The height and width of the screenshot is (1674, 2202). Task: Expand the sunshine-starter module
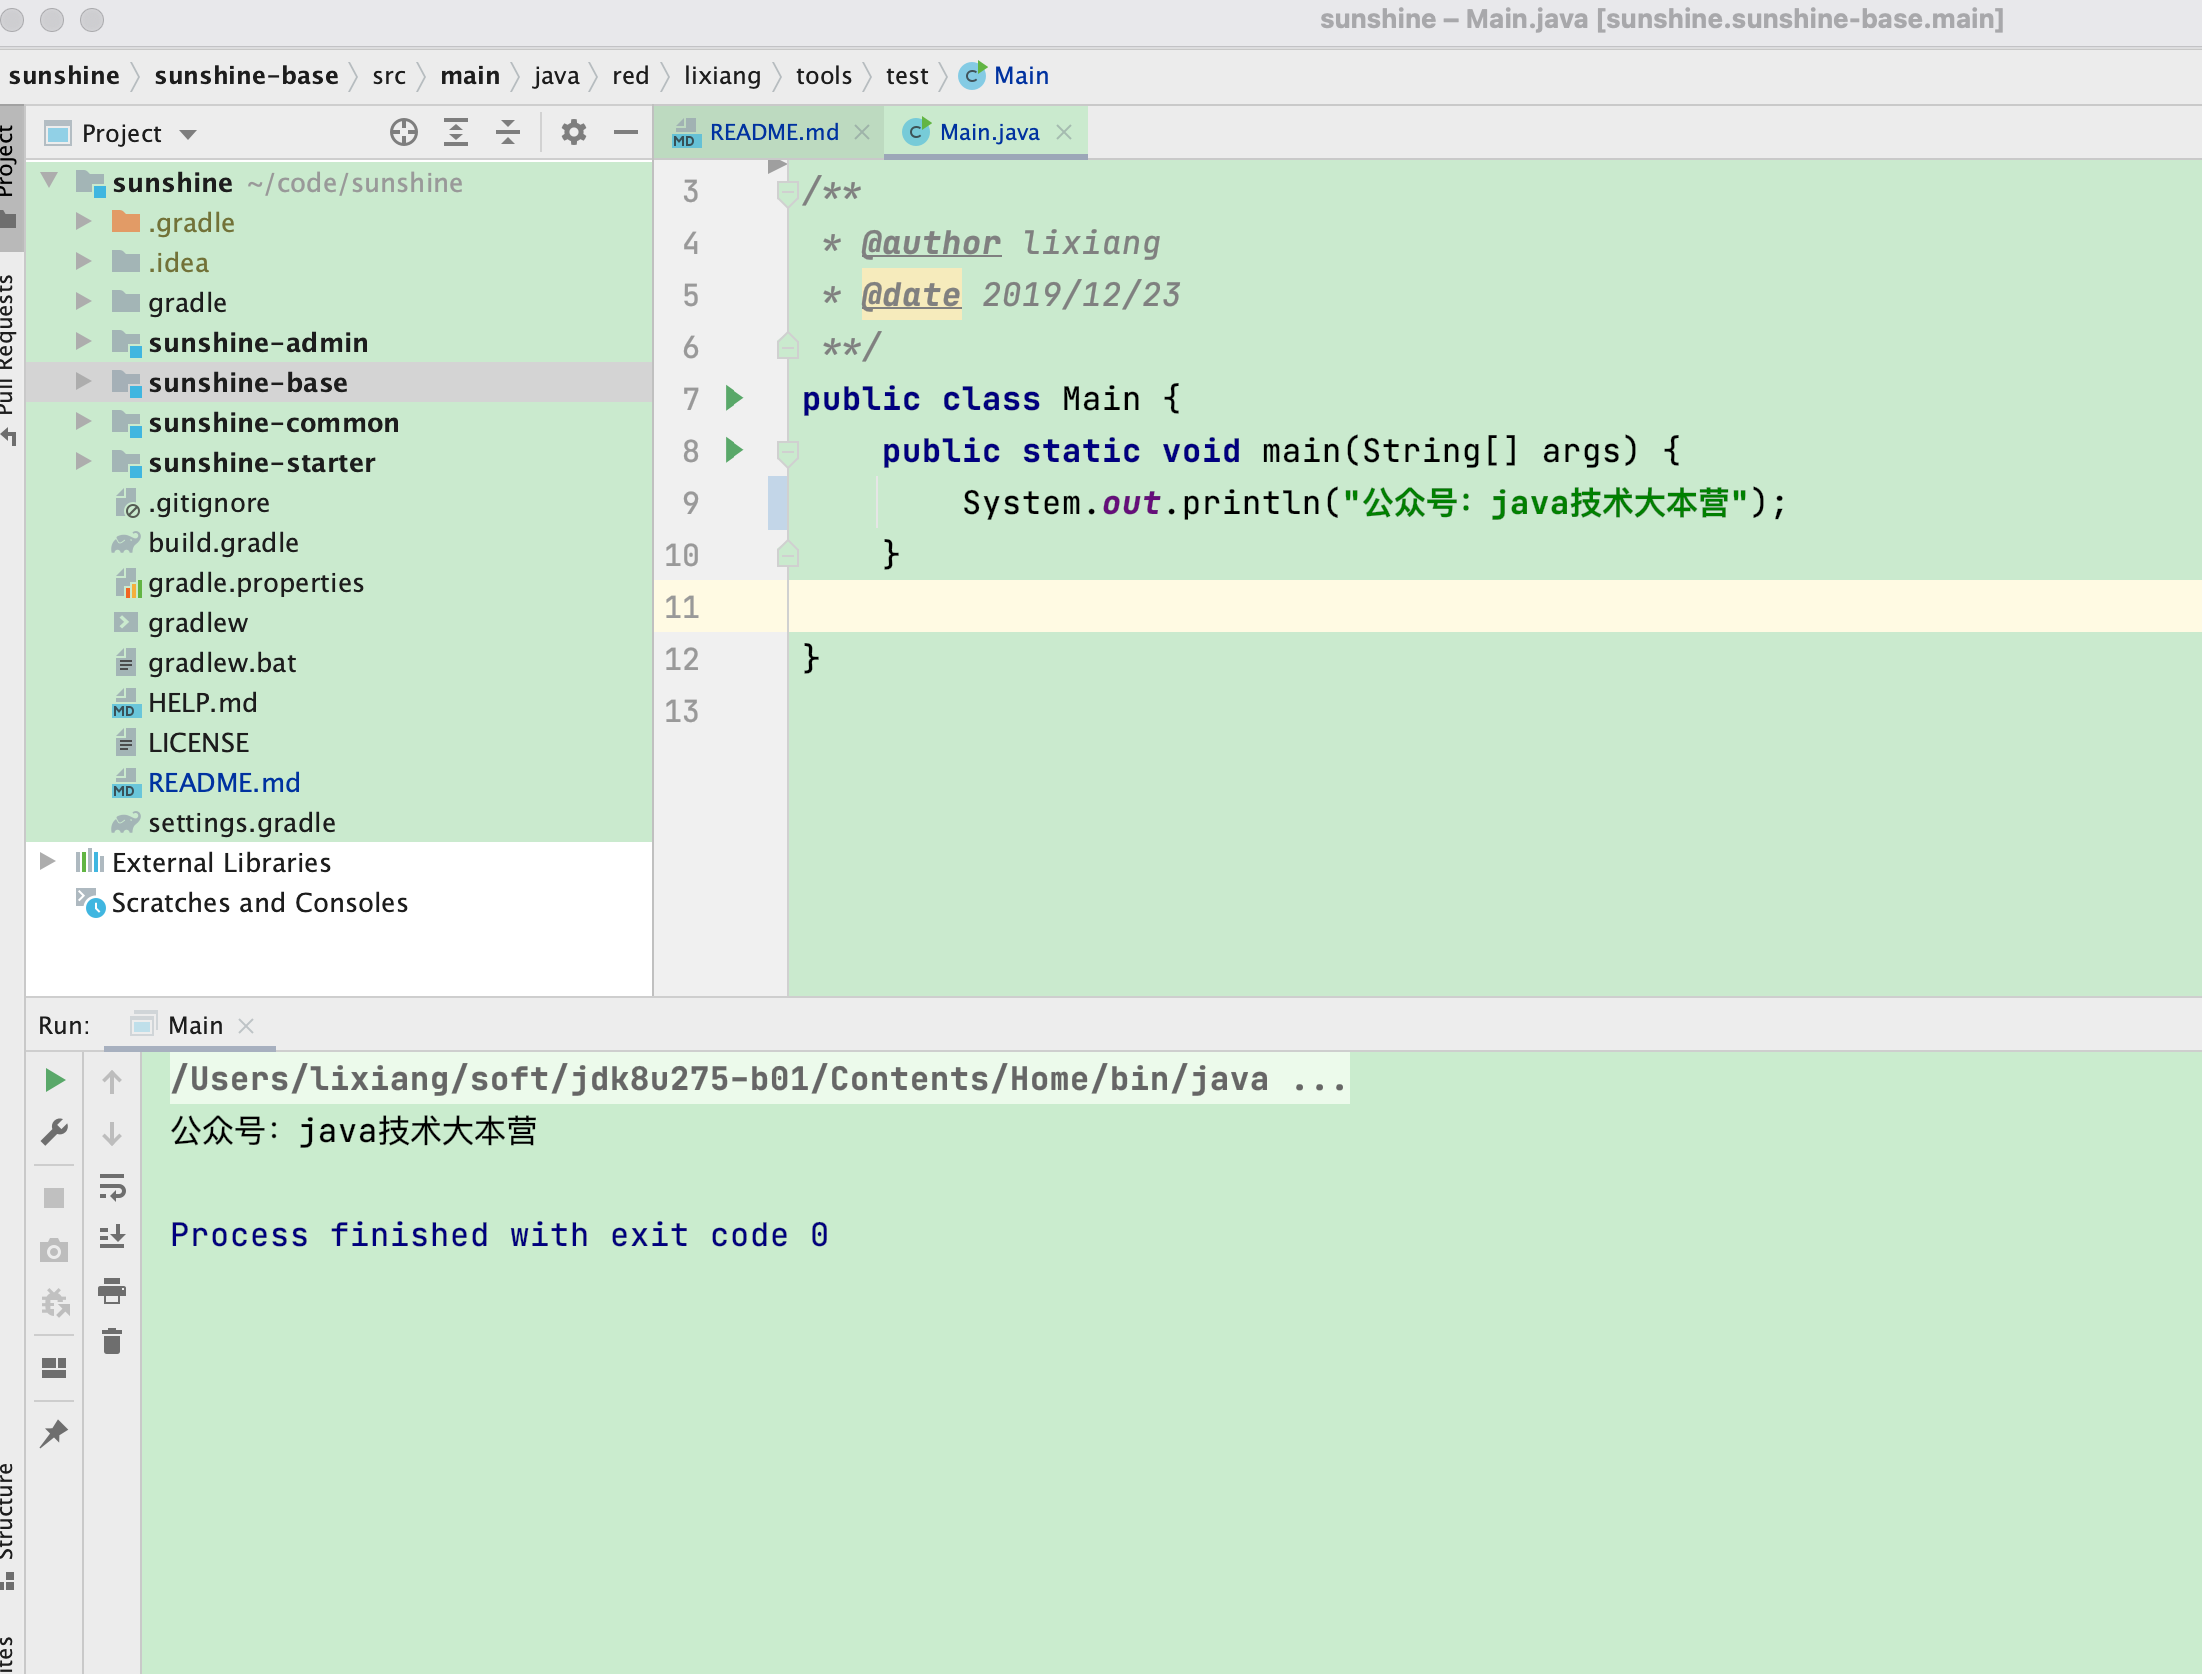click(84, 461)
